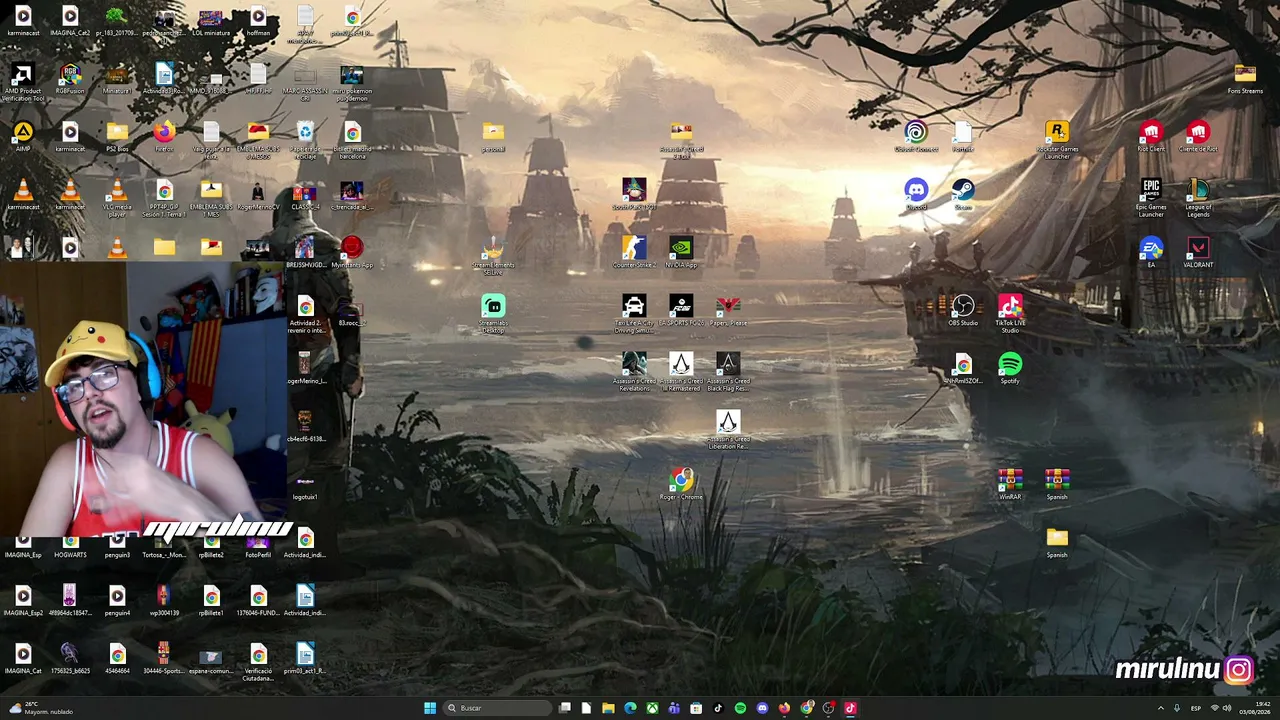Click the taskbar Buscar search box
Image resolution: width=1280 pixels, height=720 pixels.
[x=497, y=708]
